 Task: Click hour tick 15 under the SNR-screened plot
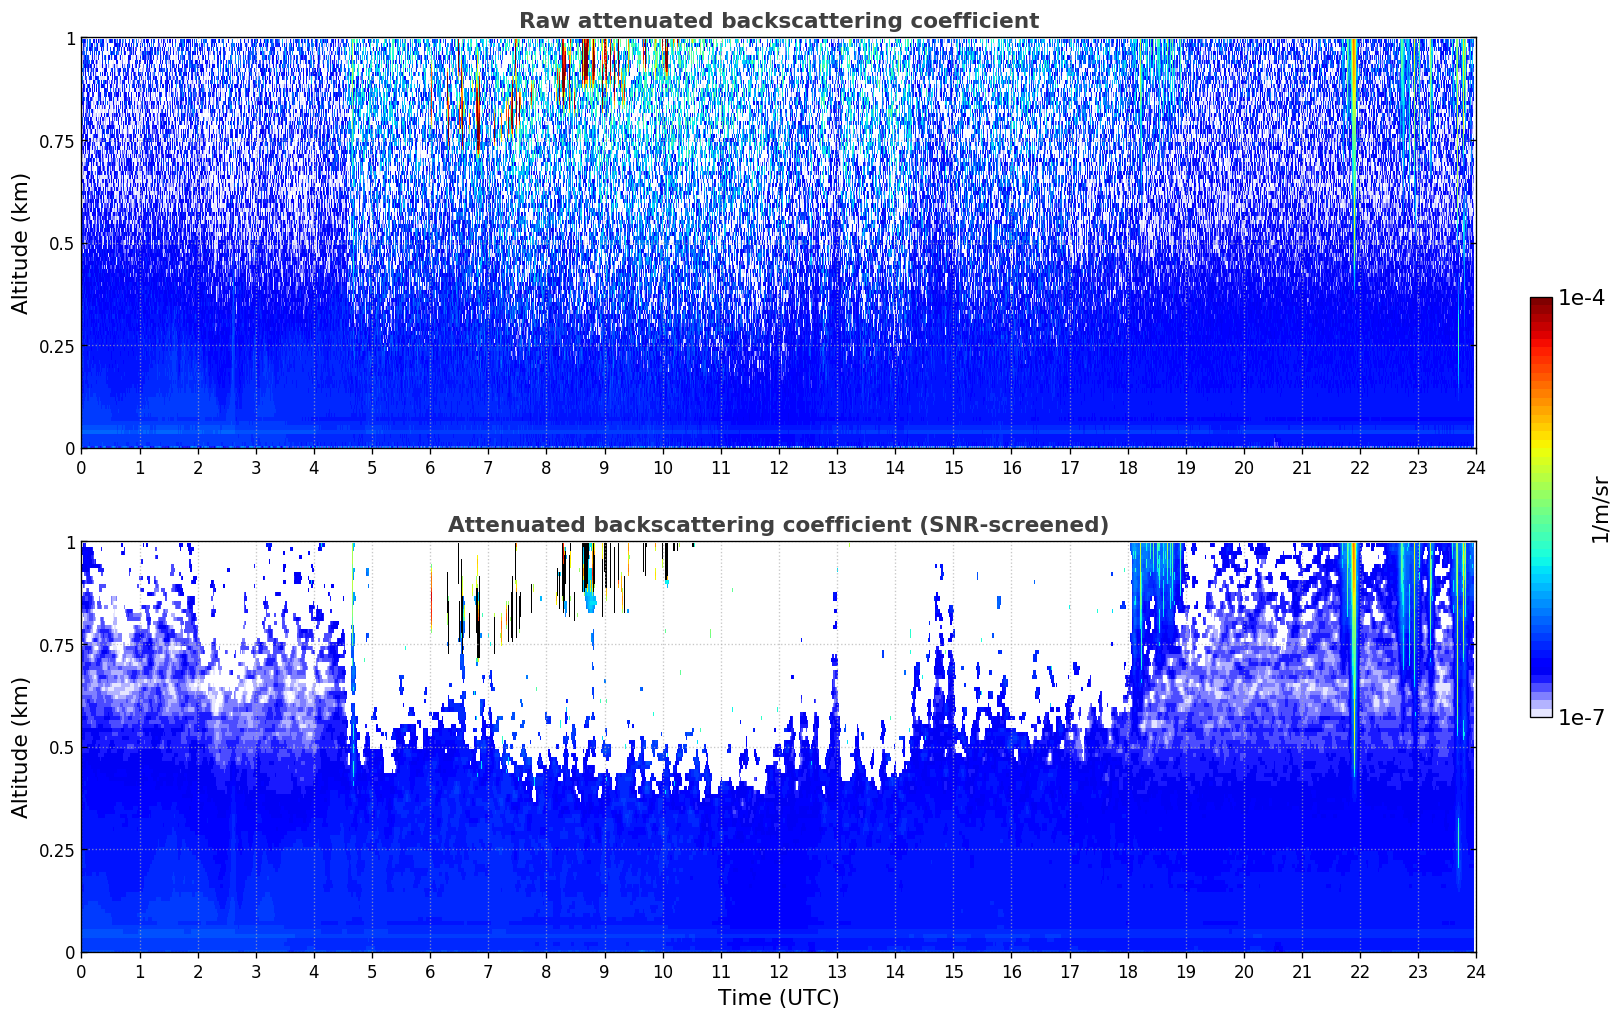point(953,971)
